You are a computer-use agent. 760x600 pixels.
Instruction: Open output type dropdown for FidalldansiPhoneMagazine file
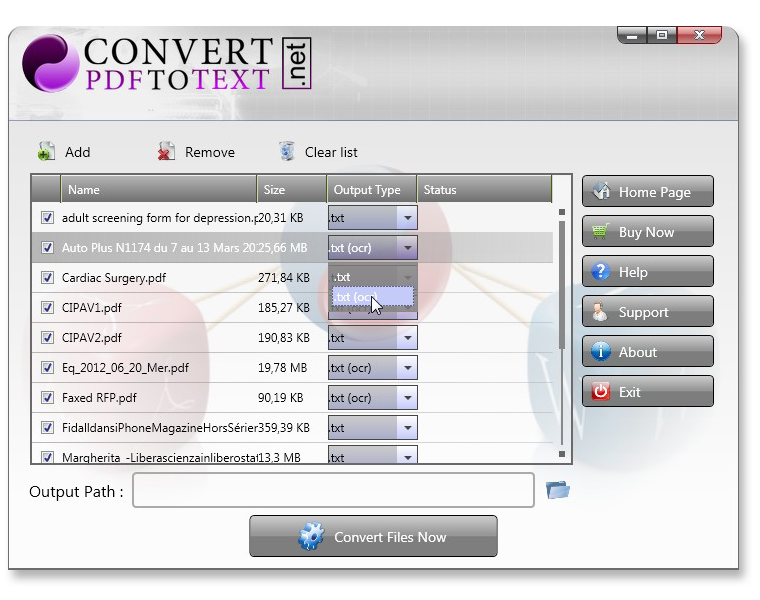tap(407, 428)
